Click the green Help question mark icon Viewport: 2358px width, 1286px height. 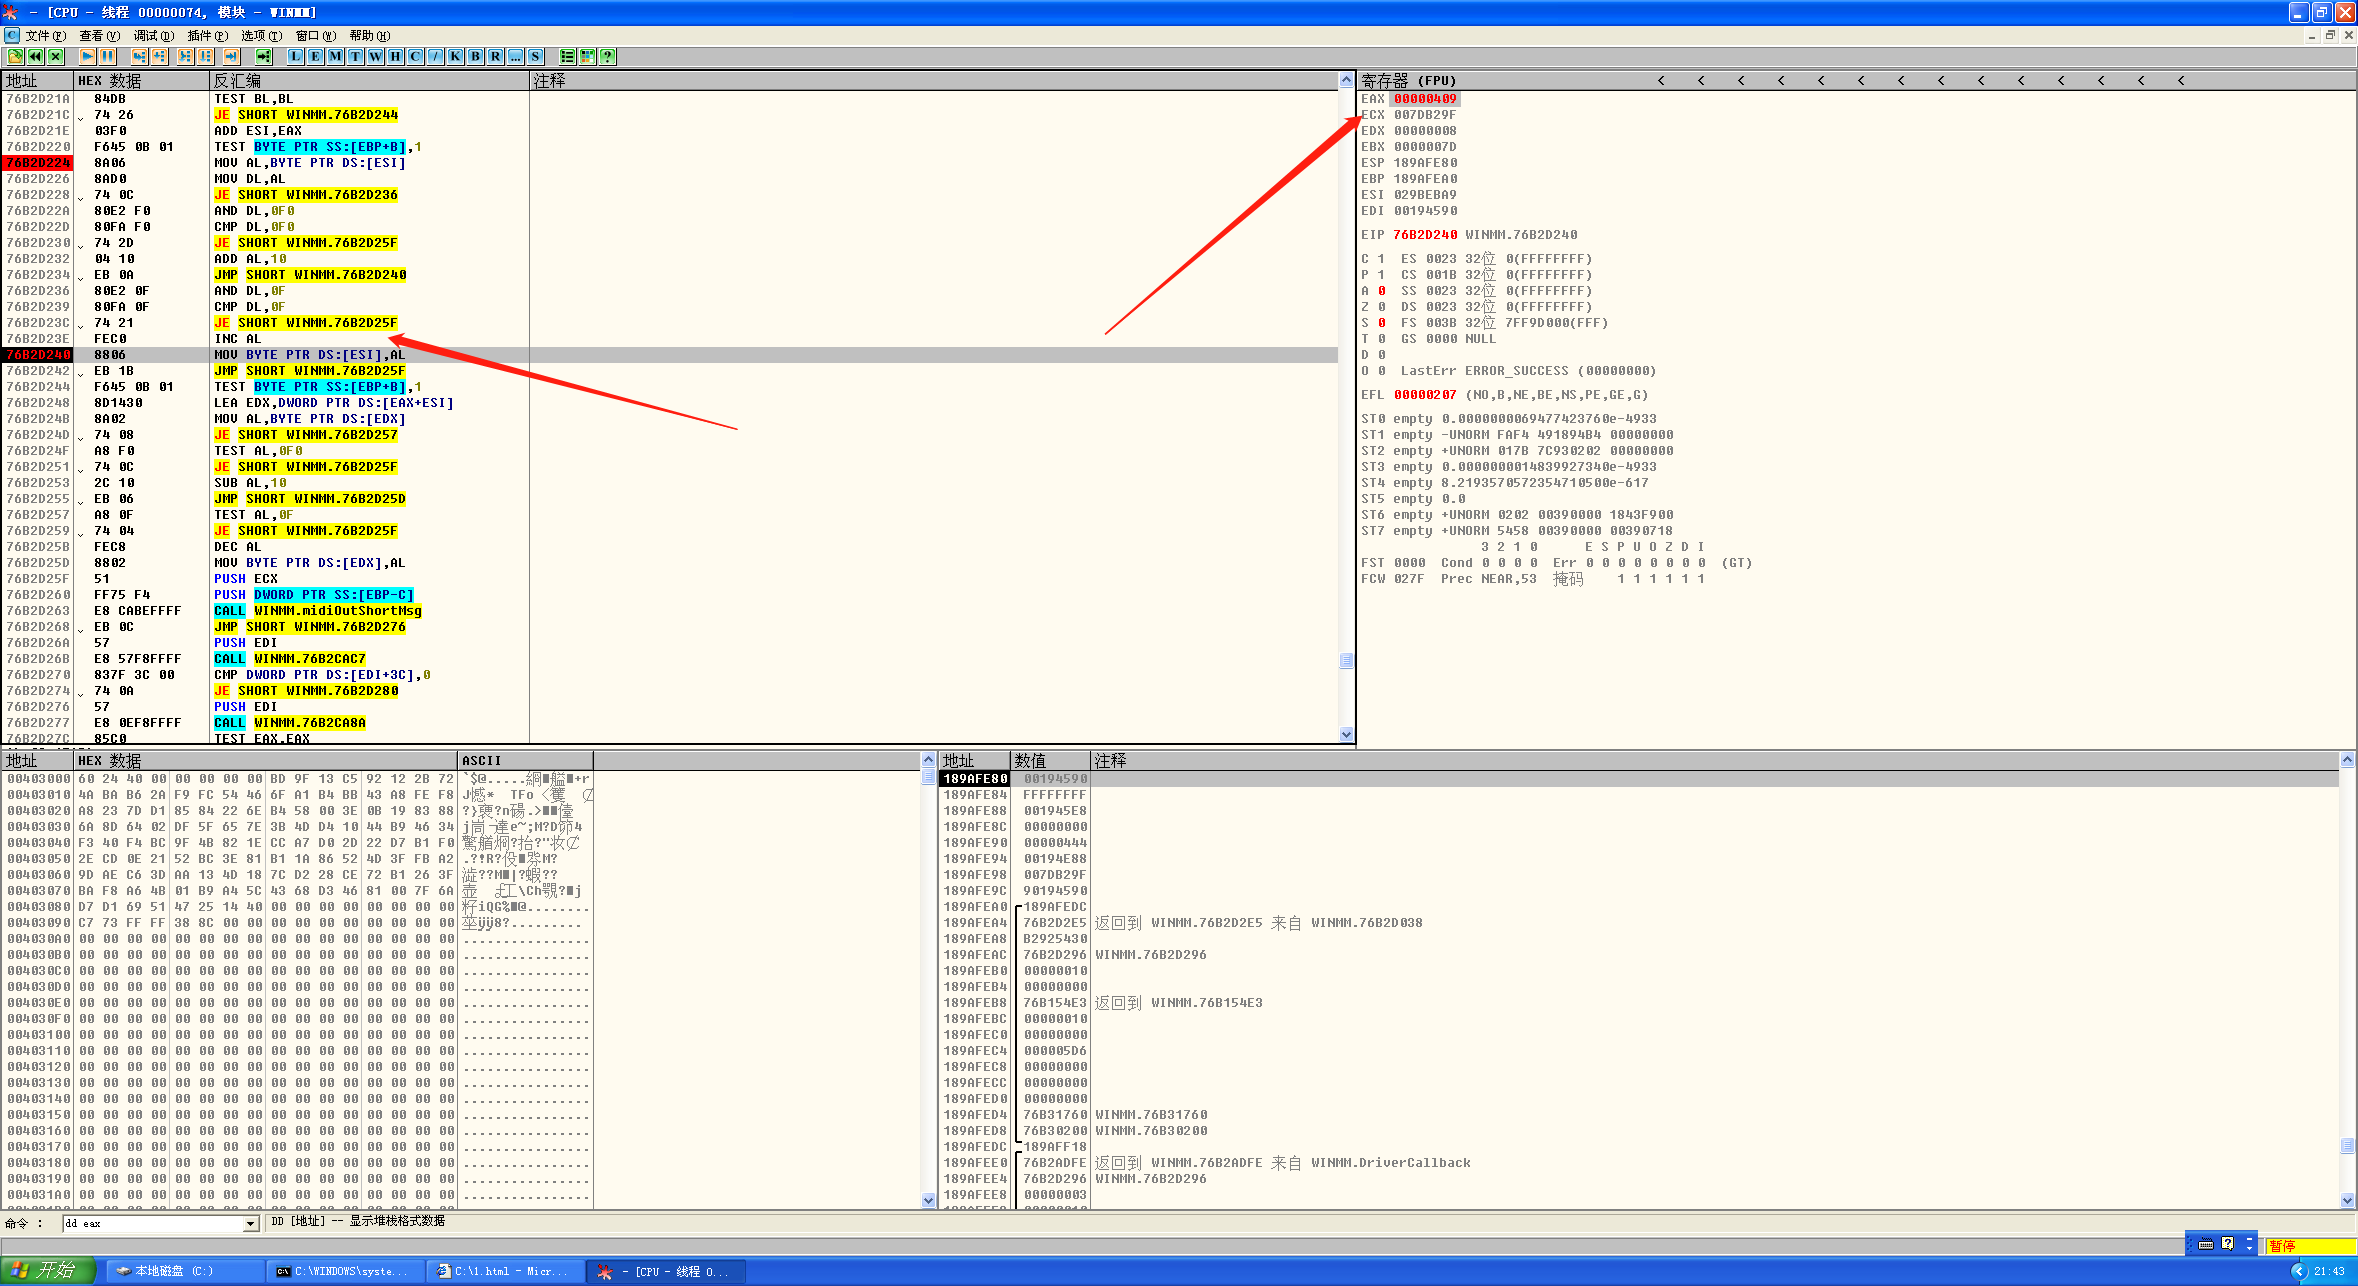tap(607, 57)
